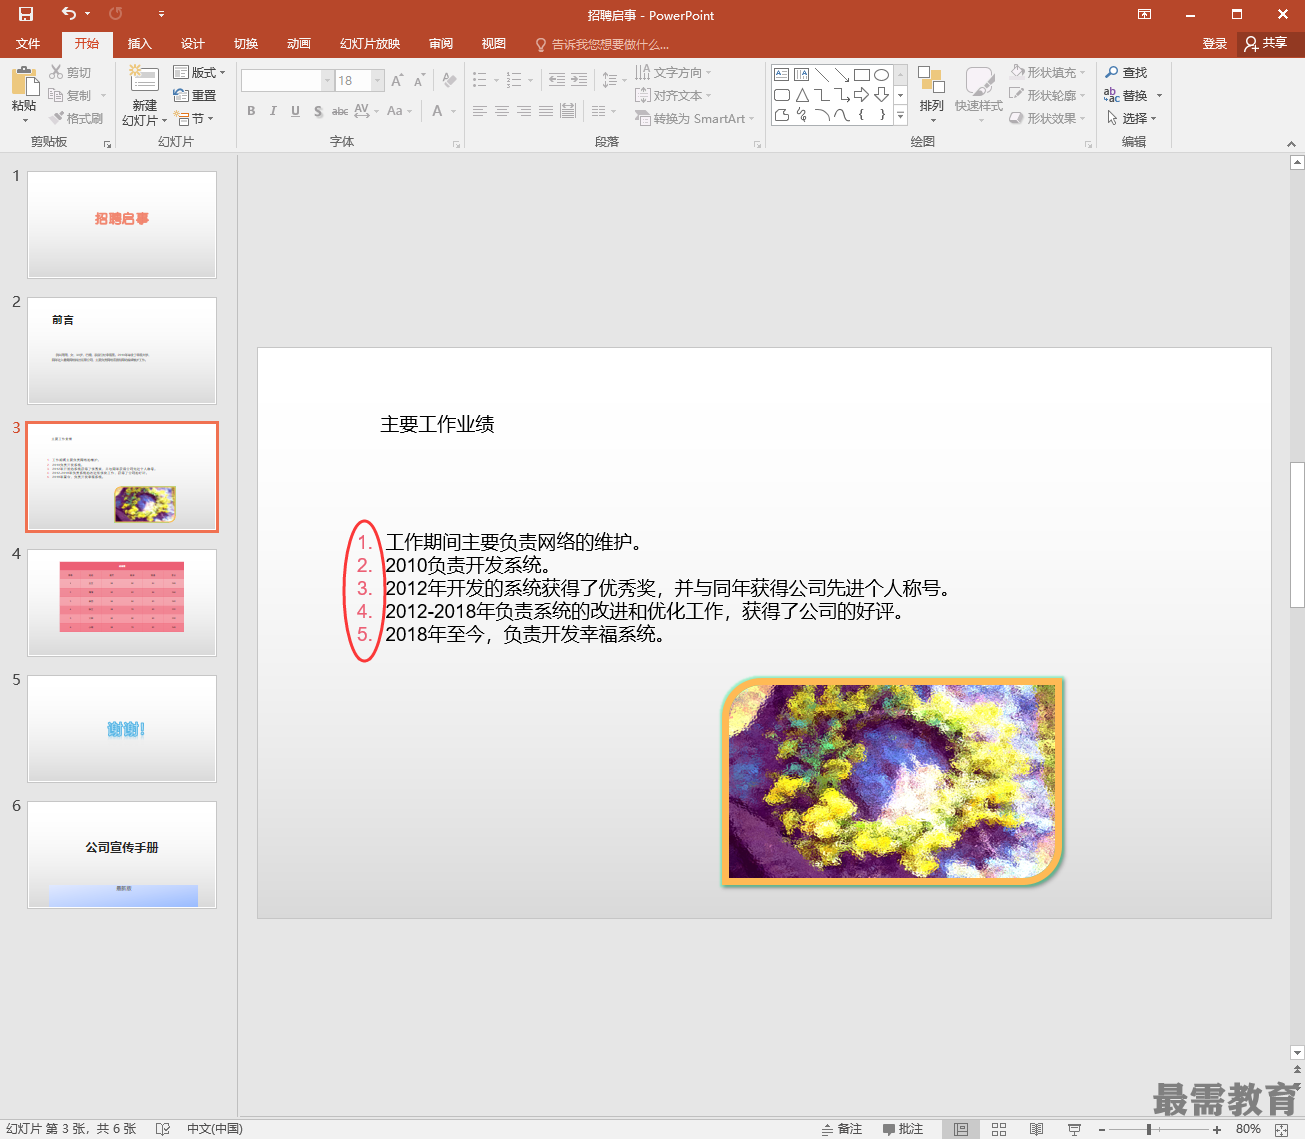
Task: Open the Notes (备注) pane
Action: pyautogui.click(x=842, y=1129)
